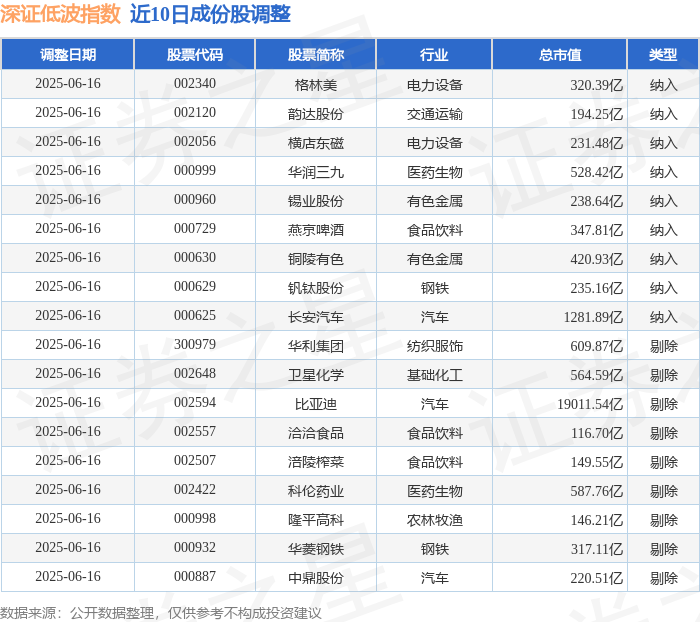Click stock code 000629

click(x=195, y=287)
